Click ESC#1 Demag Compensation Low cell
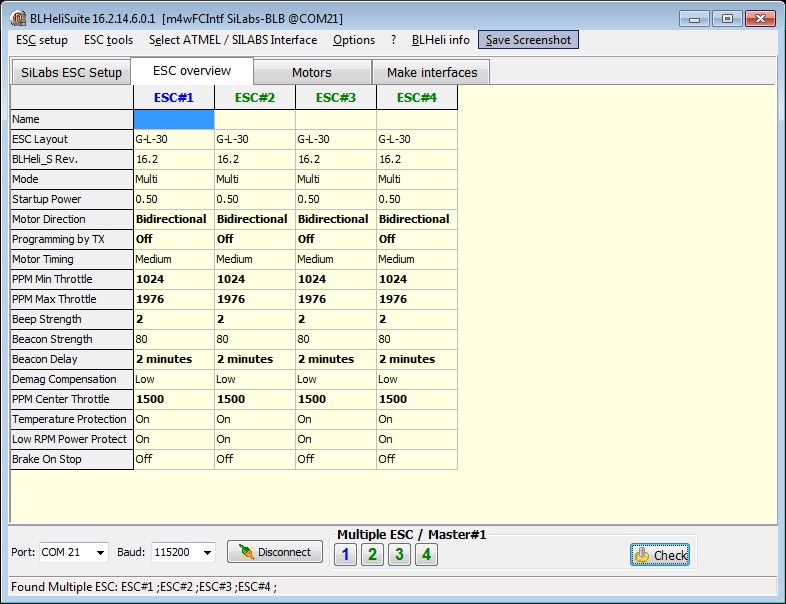Viewport: 786px width, 604px height. tap(174, 379)
